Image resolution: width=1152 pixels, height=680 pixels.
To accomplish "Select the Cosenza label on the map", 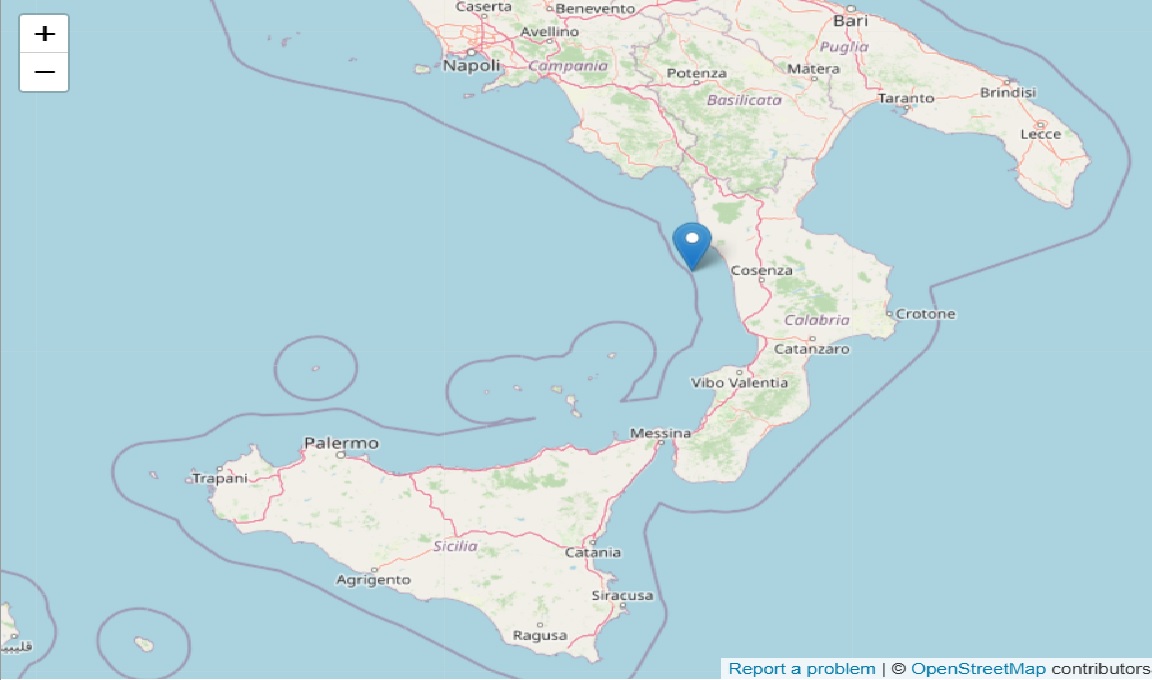I will [761, 270].
